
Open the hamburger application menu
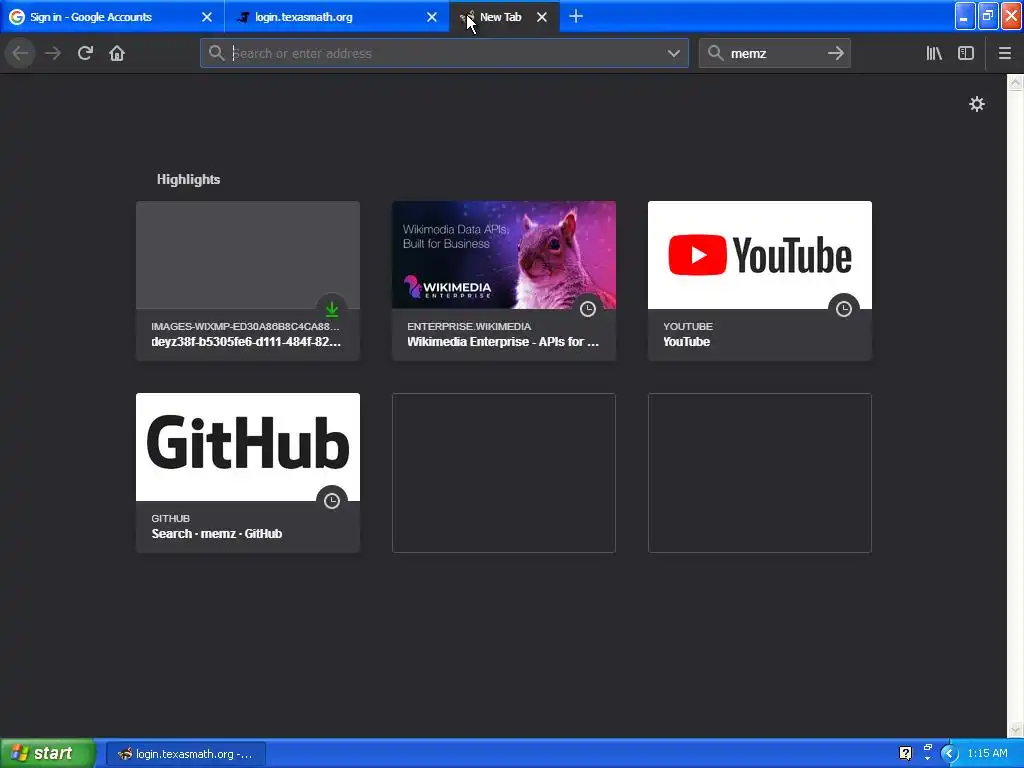[x=1004, y=53]
